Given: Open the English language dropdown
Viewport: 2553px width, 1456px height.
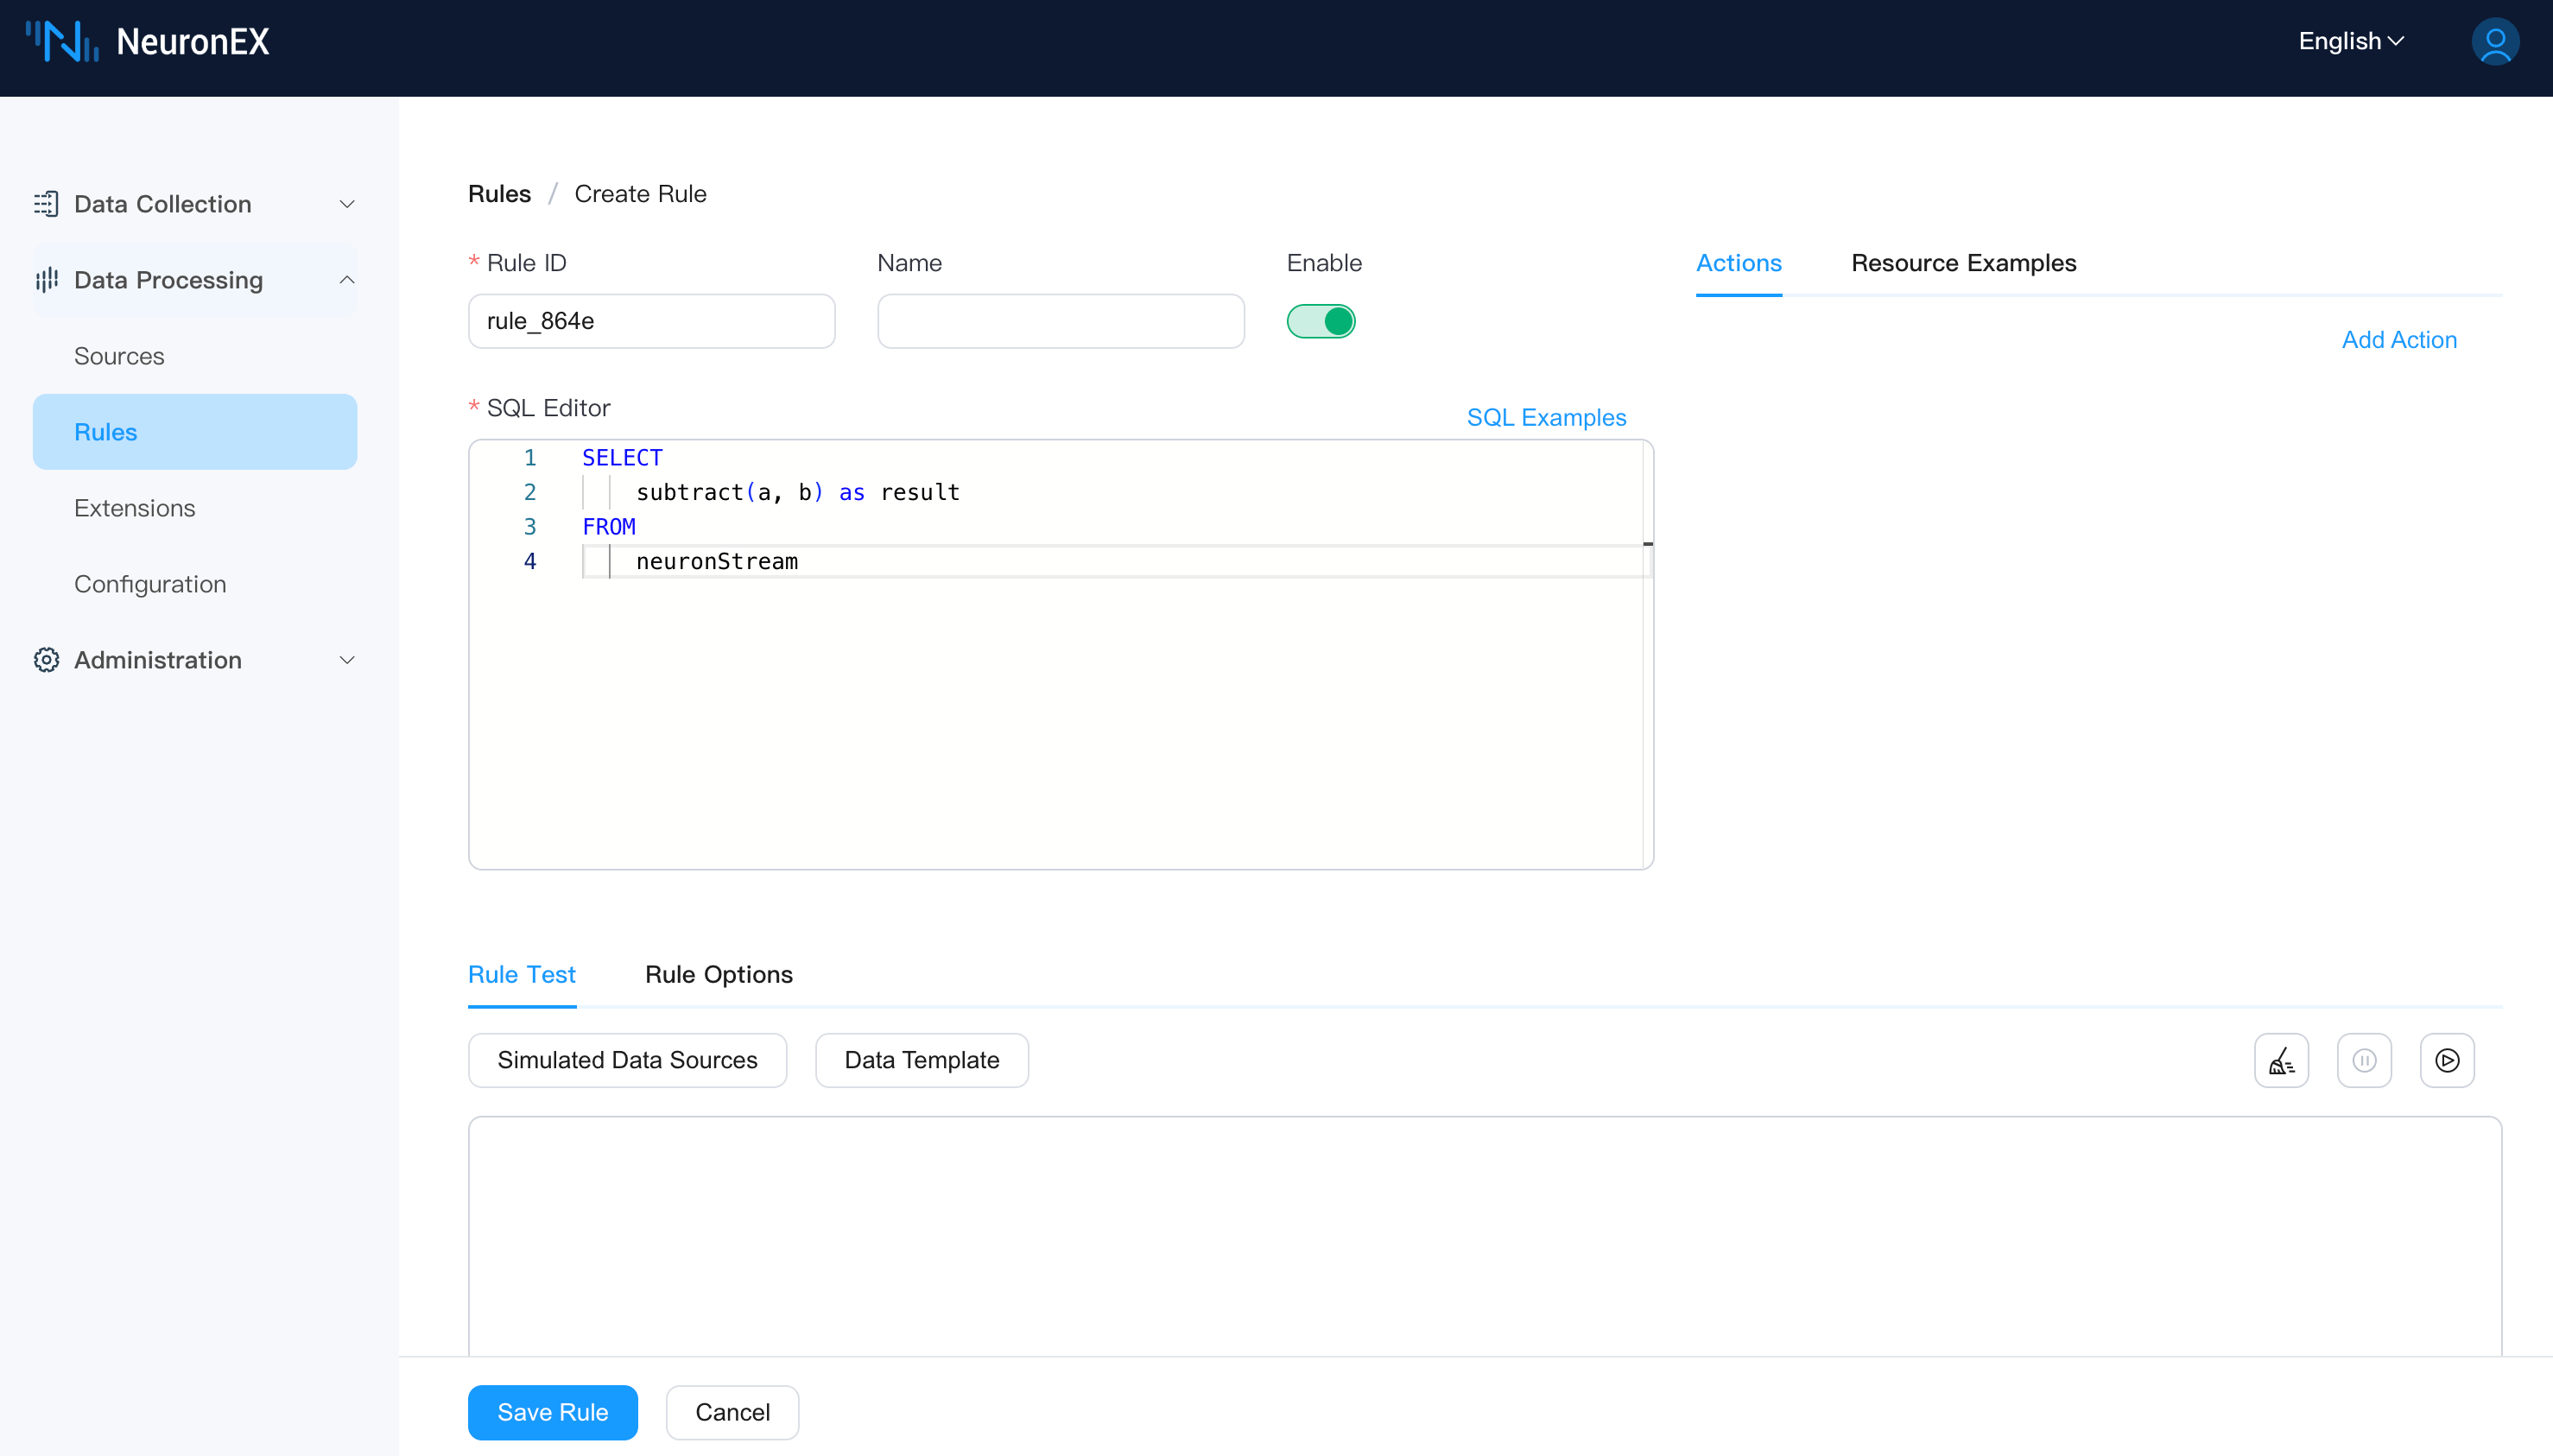Looking at the screenshot, I should coord(2350,41).
